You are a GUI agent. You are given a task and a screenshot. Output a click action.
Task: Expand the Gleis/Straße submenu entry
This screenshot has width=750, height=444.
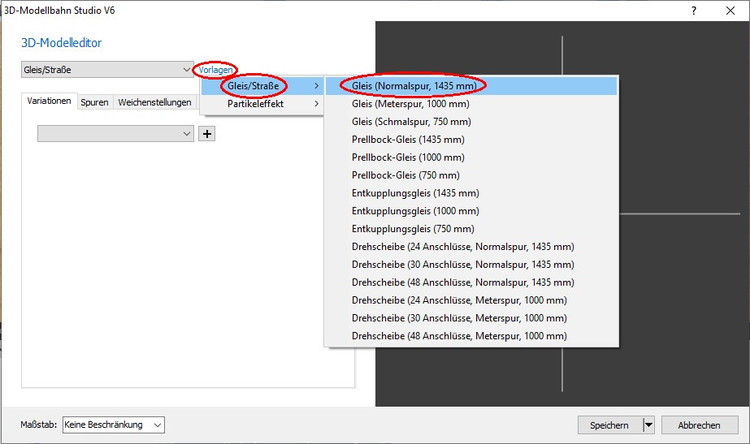tap(262, 86)
